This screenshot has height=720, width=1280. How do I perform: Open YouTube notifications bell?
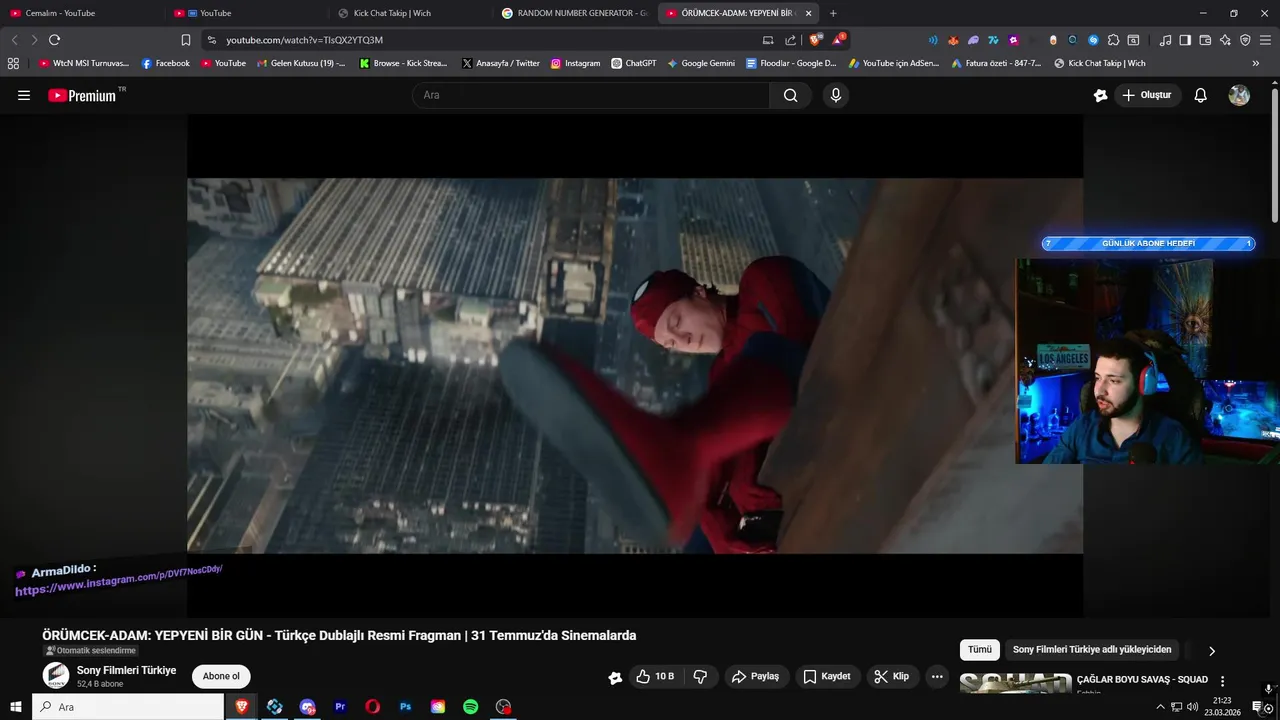[x=1201, y=95]
